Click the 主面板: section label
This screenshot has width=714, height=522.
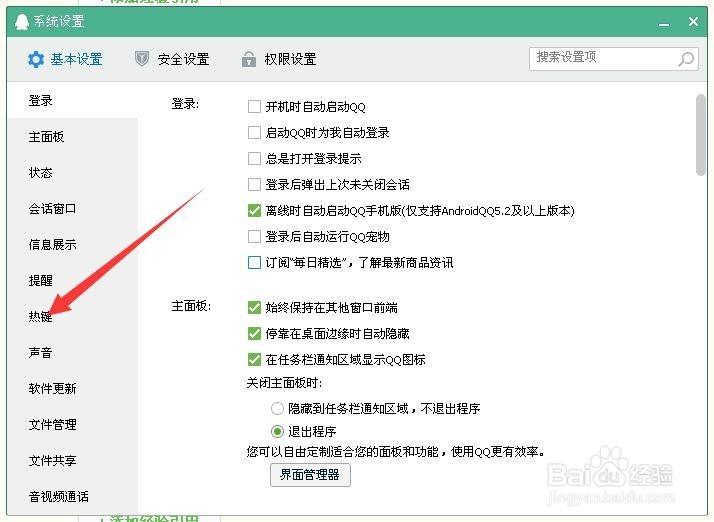[191, 306]
